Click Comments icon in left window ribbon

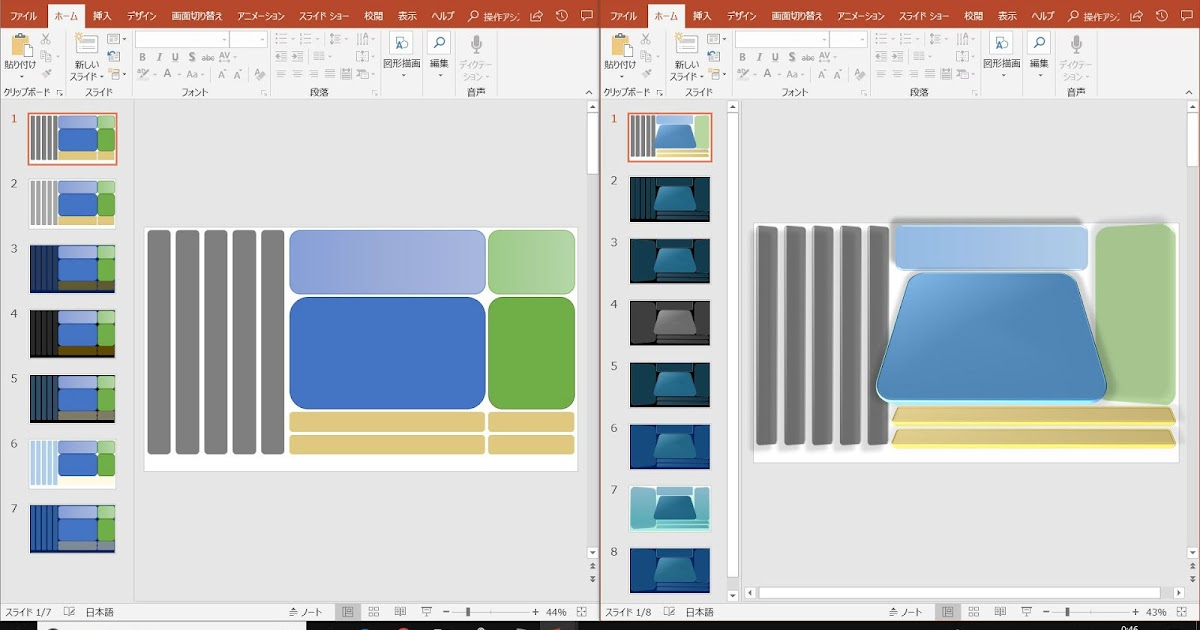(x=587, y=16)
